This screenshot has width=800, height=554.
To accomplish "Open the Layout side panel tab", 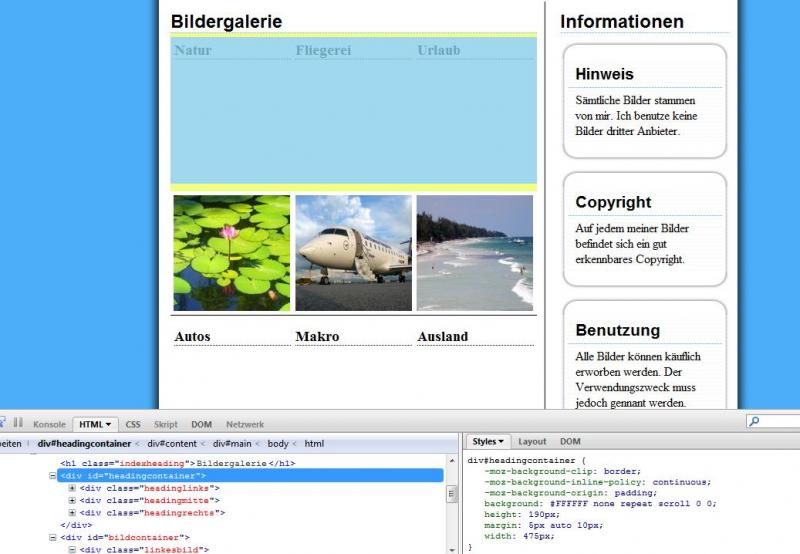I will pyautogui.click(x=532, y=441).
